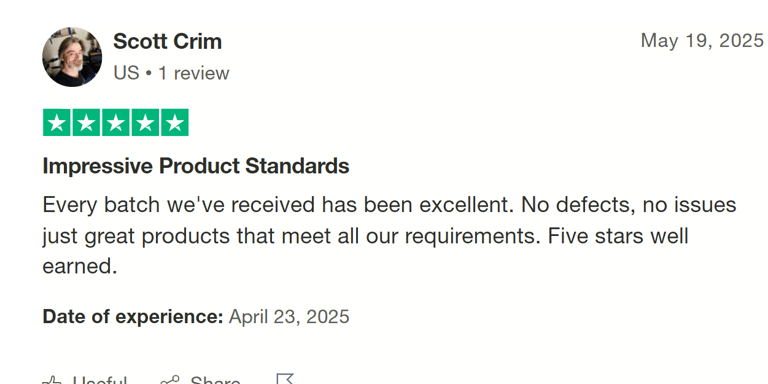
Task: Mark review as Useful
Action: coord(100,380)
